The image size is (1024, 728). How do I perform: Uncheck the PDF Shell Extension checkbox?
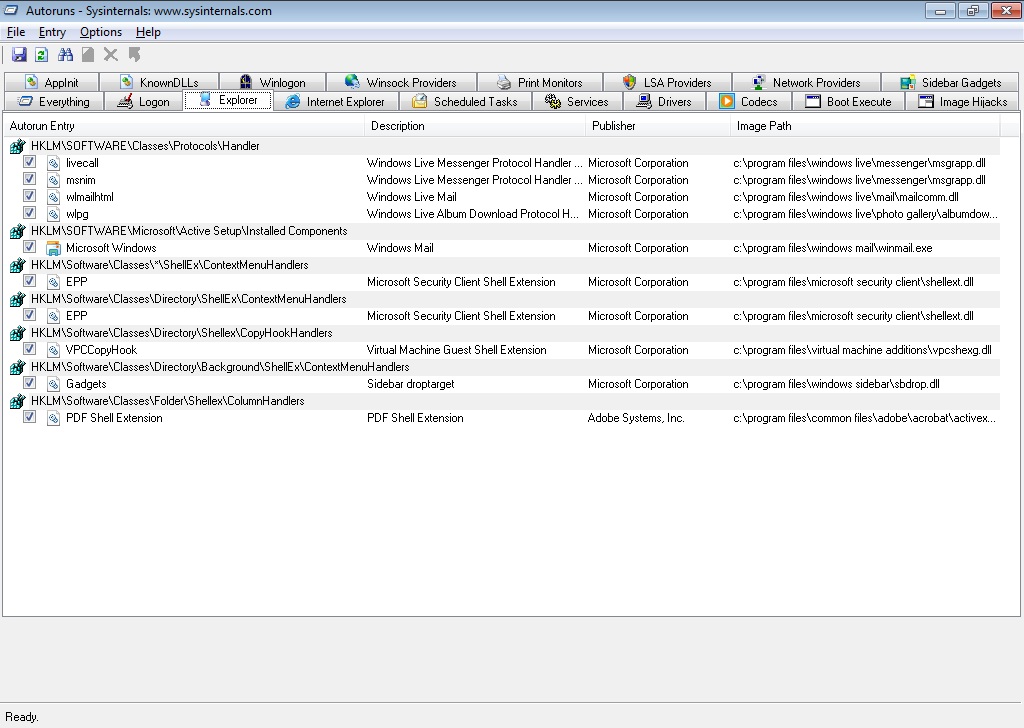pos(29,417)
